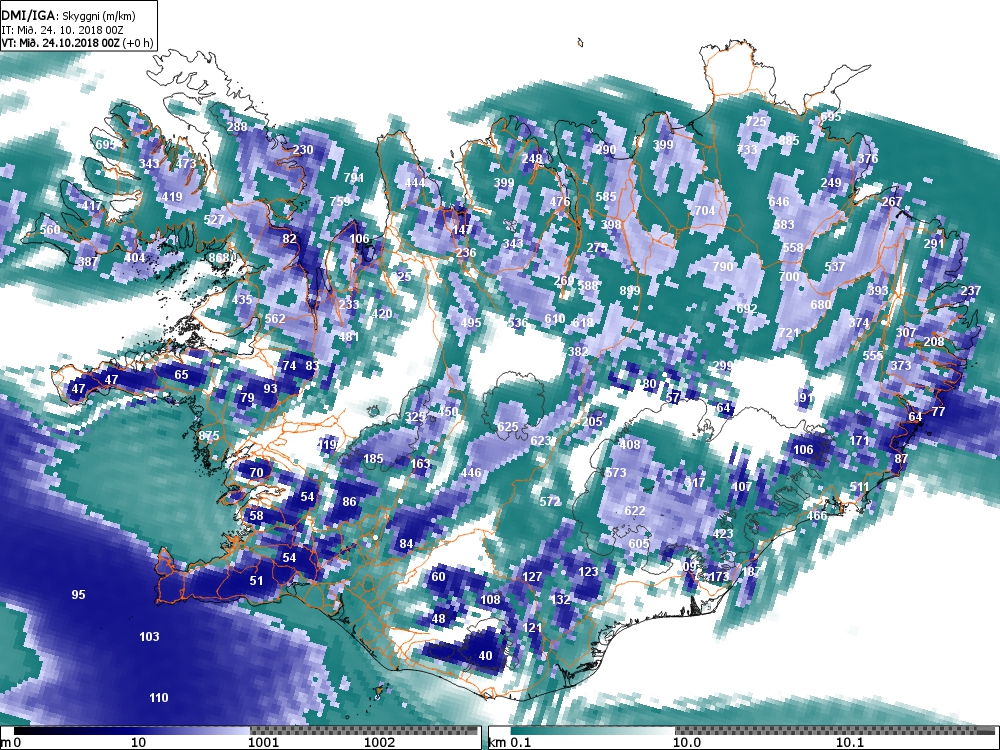Image resolution: width=1000 pixels, height=750 pixels.
Task: Click the visibility value 65
Action: click(182, 375)
